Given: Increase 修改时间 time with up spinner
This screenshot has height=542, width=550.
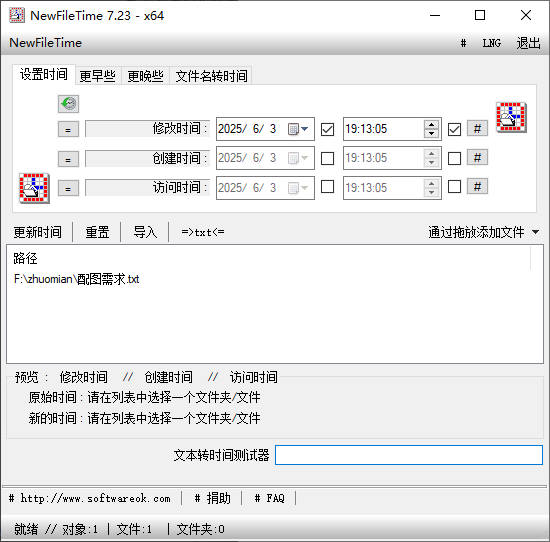Looking at the screenshot, I should coord(431,125).
